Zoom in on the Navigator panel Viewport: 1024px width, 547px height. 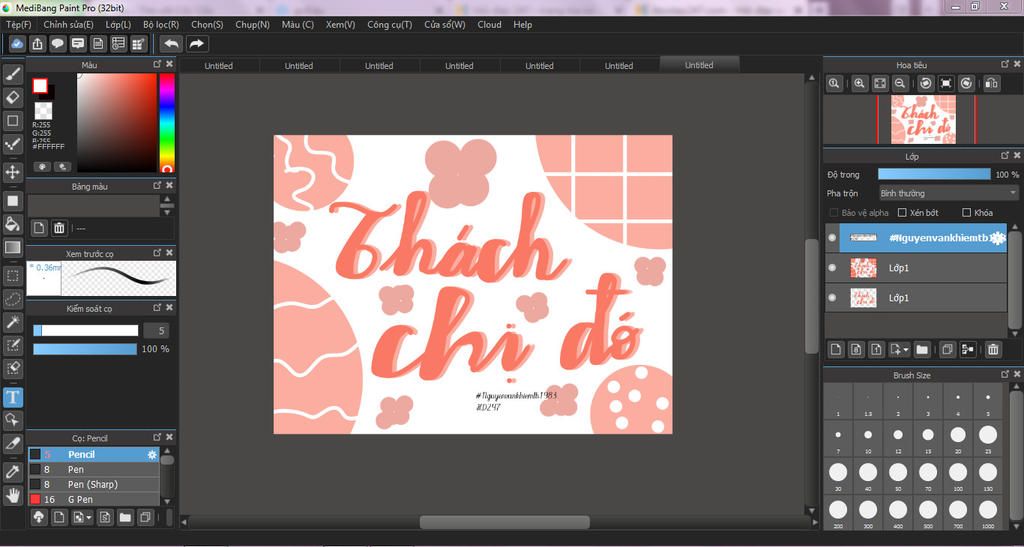point(859,84)
